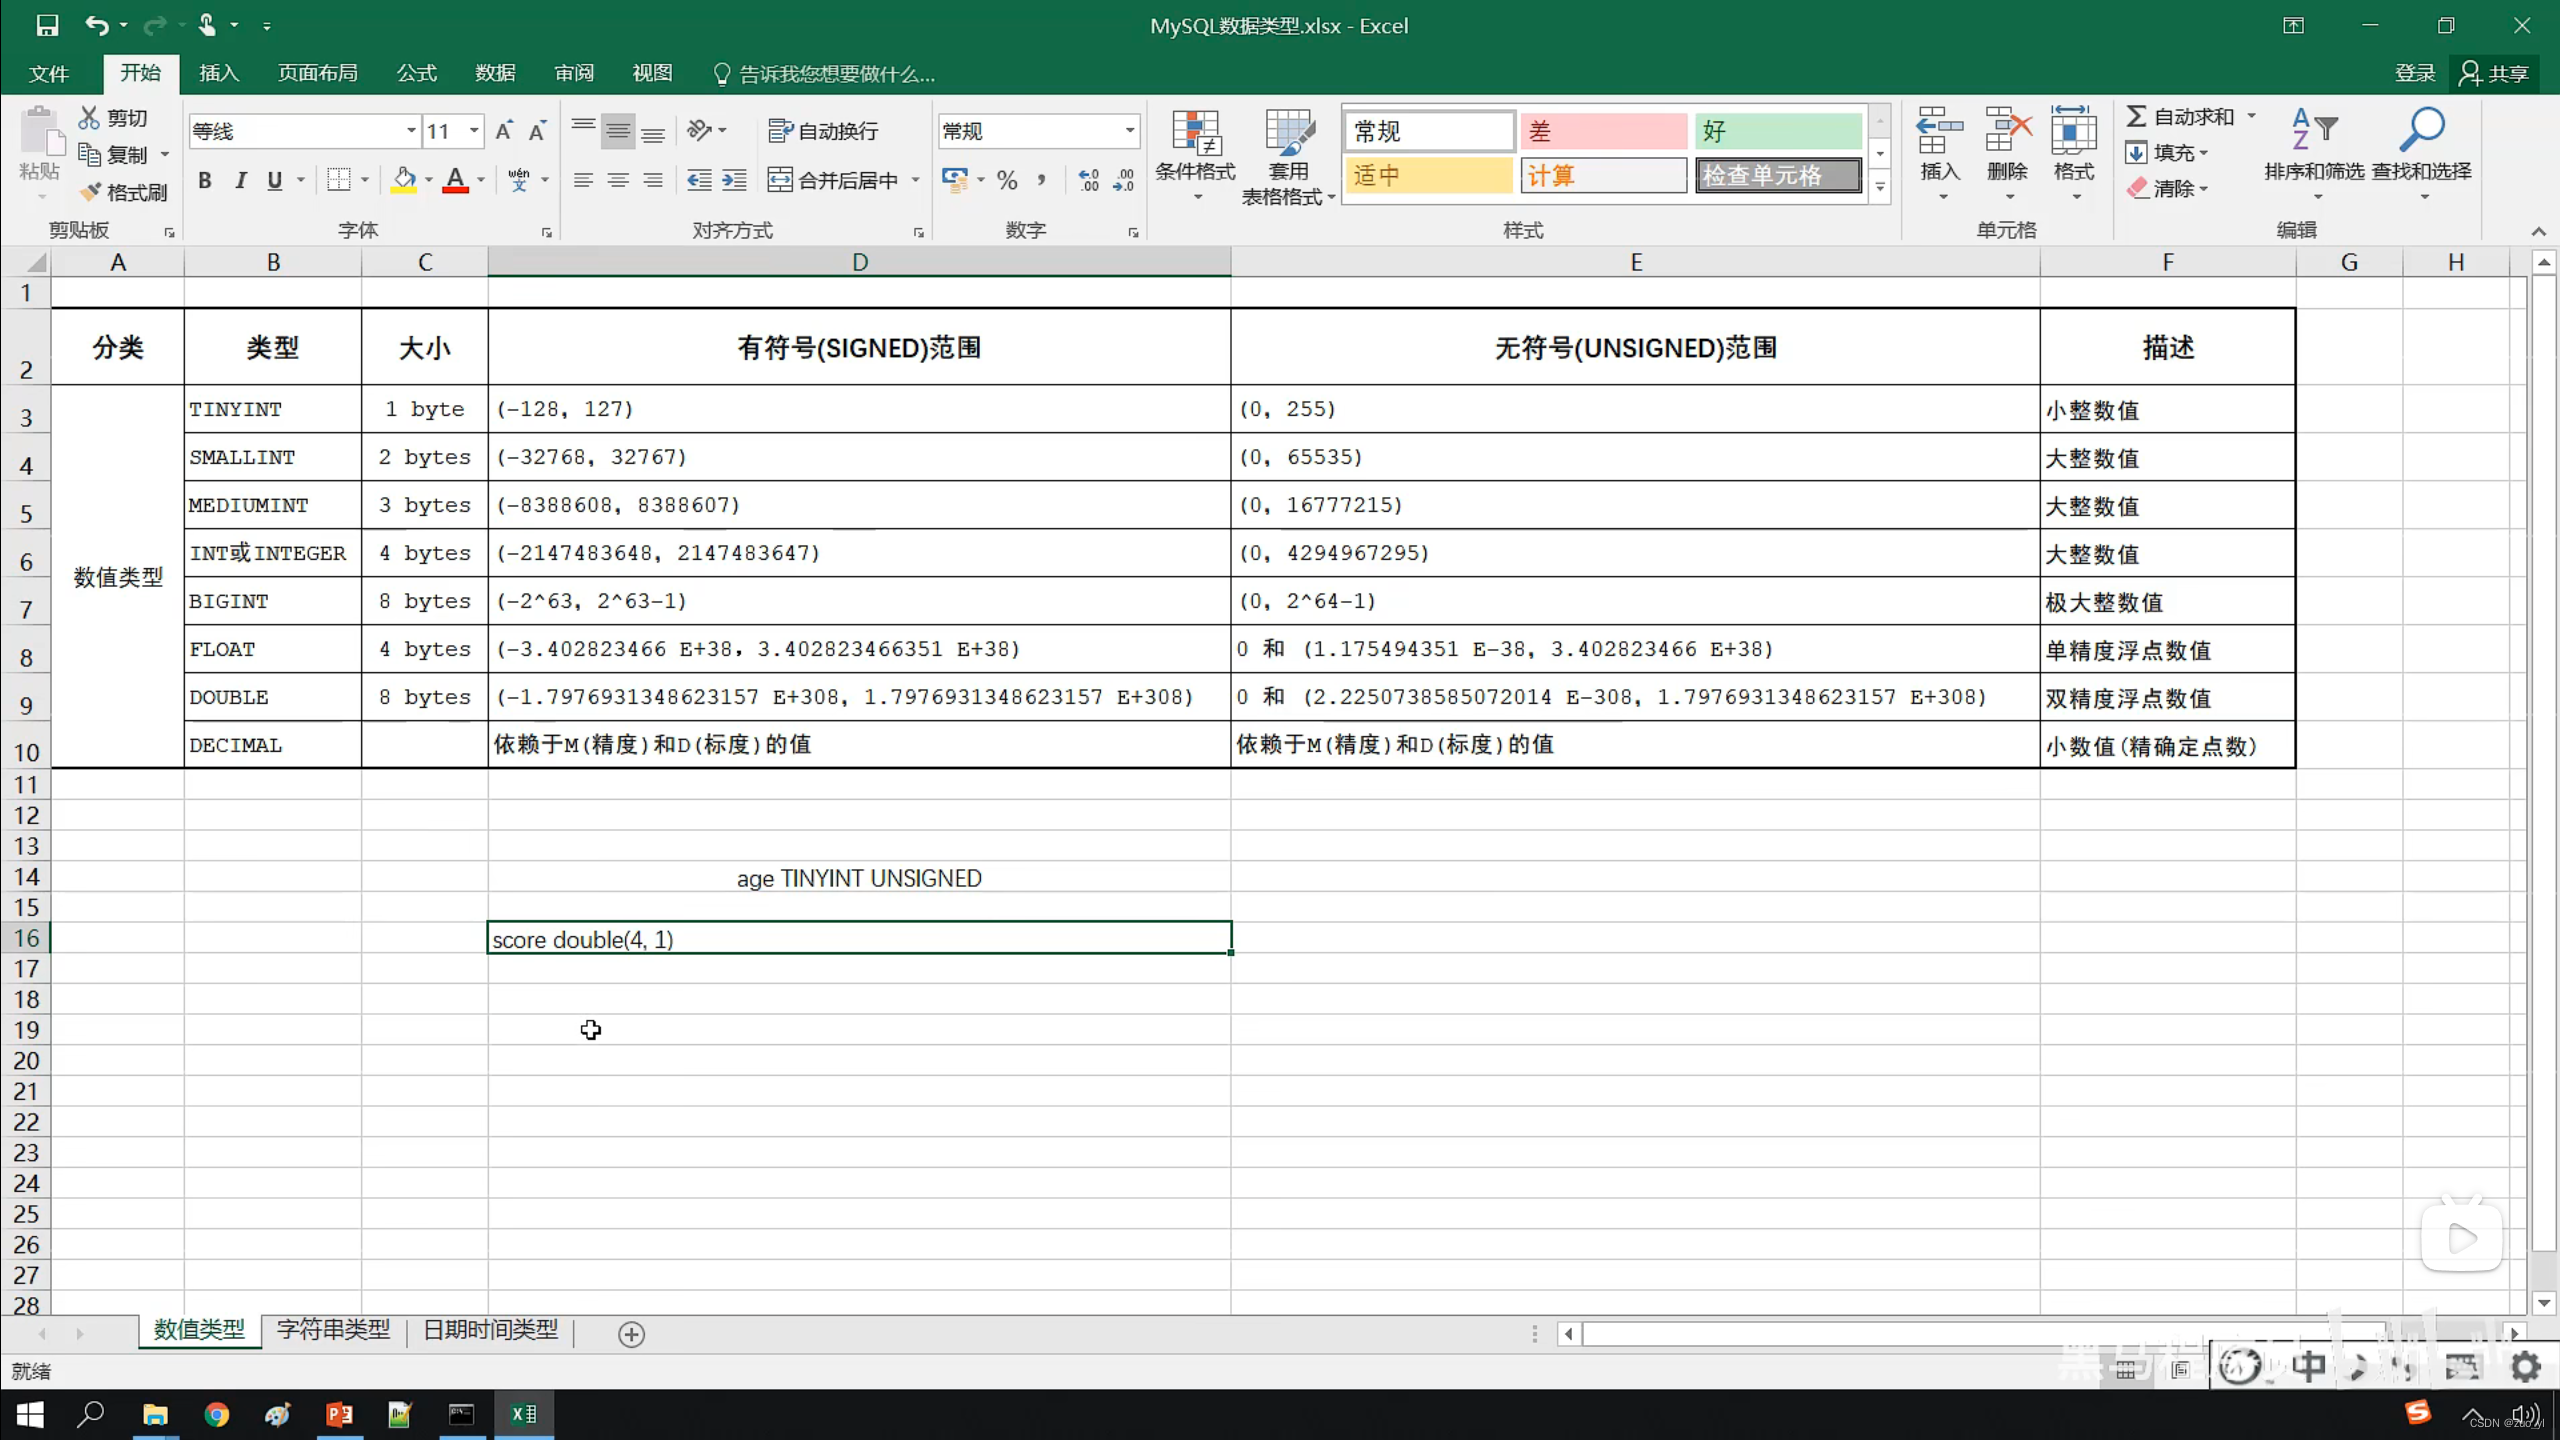Toggle Bold formatting
This screenshot has width=2560, height=1440.
(x=205, y=180)
